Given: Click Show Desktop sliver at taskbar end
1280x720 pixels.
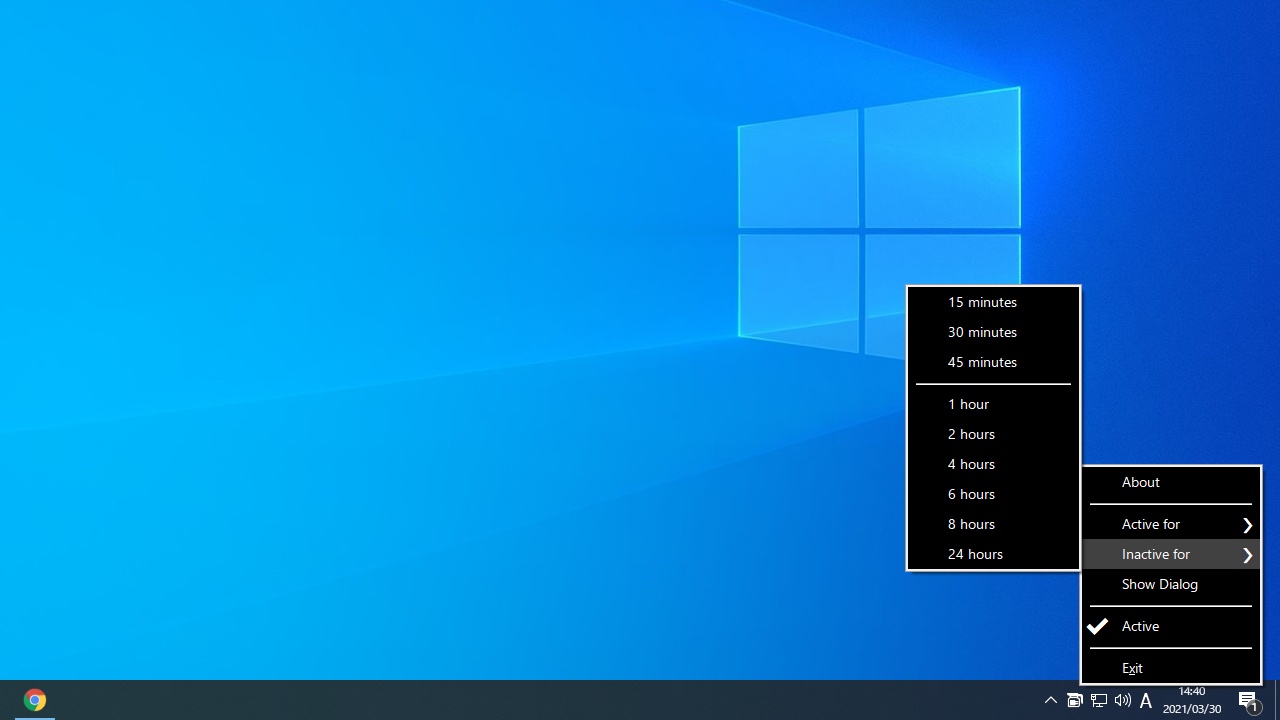Looking at the screenshot, I should [x=1277, y=700].
